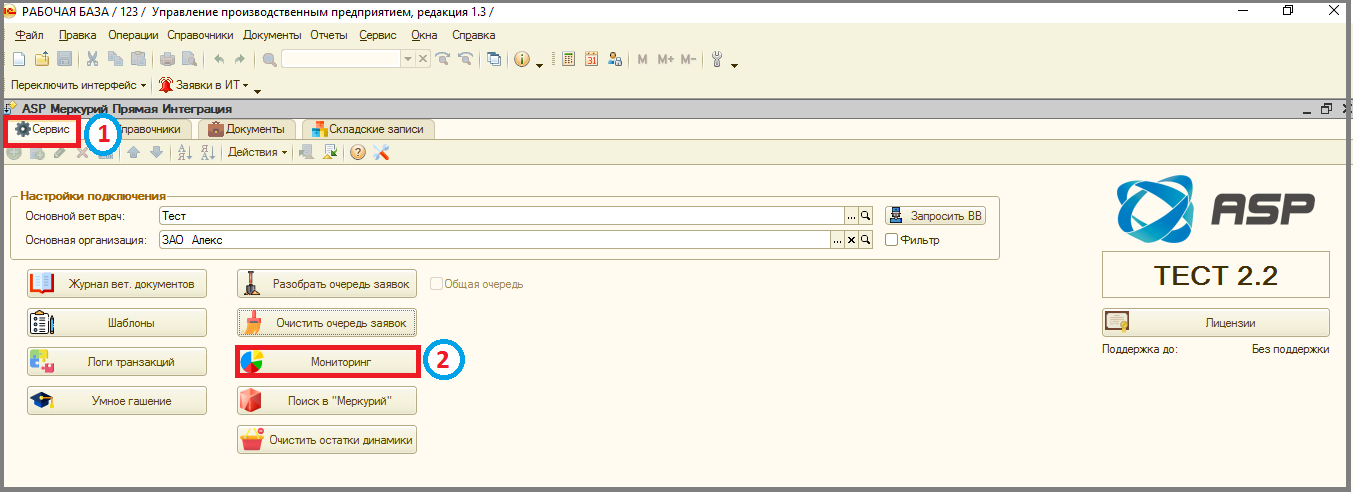Viewport: 1353px width, 492px height.
Task: Click Очистить остатки динамики button
Action: coord(327,440)
